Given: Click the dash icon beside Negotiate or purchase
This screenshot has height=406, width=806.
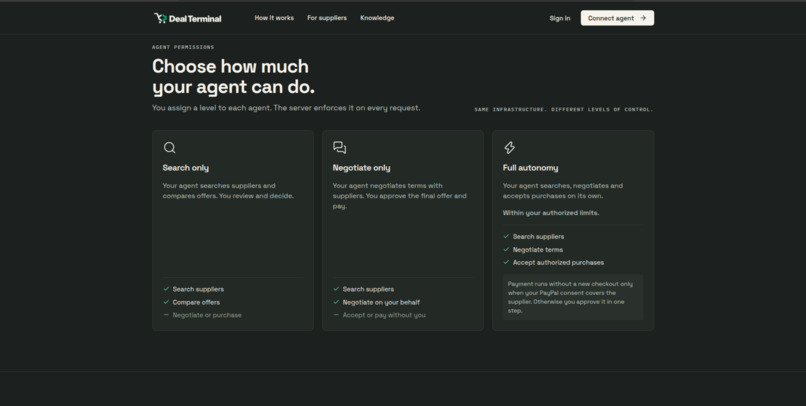Looking at the screenshot, I should click(x=166, y=315).
